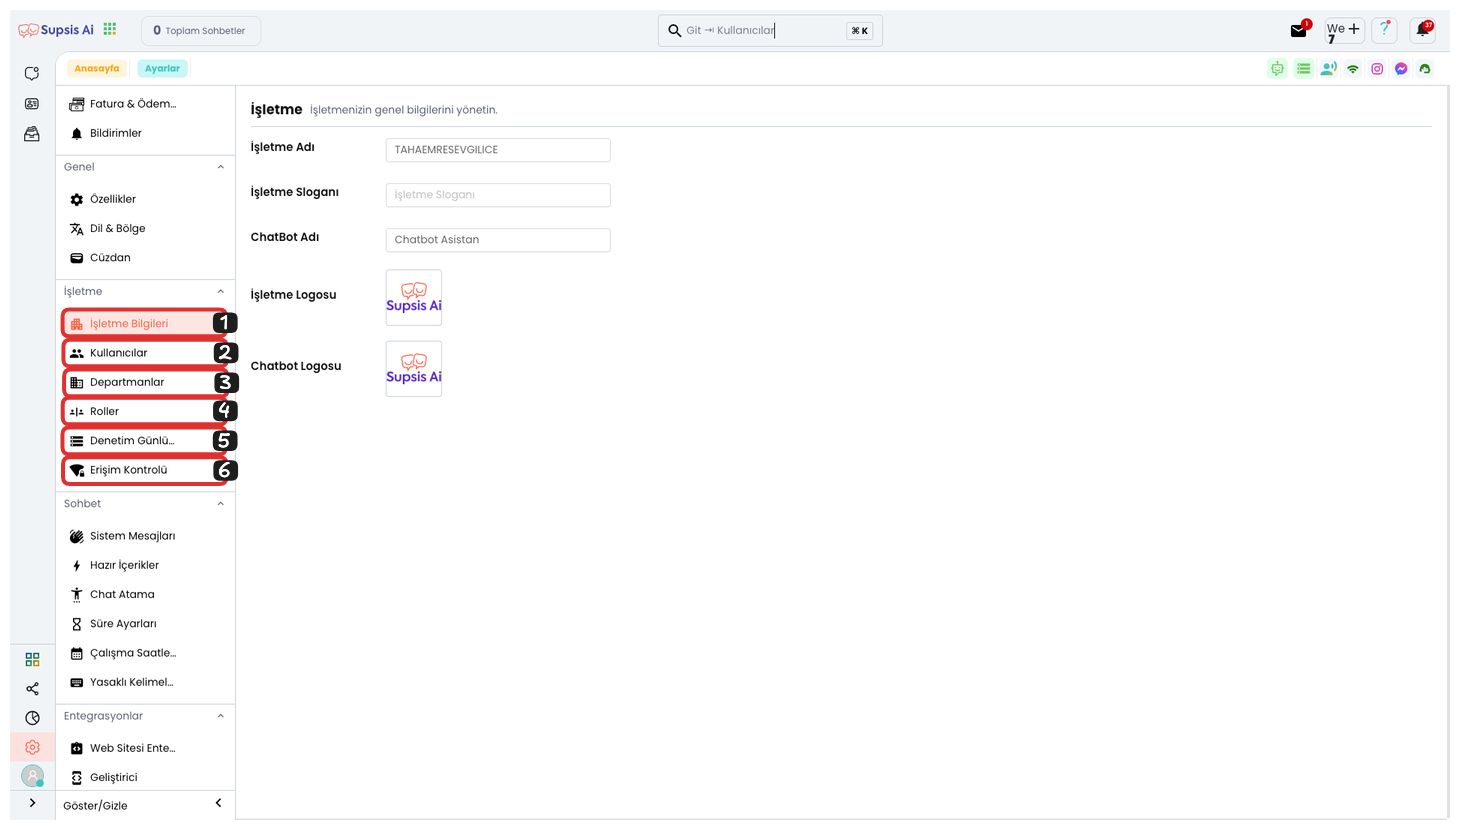Open Dil & Bölge settings
This screenshot has height=830, width=1460.
[x=145, y=228]
